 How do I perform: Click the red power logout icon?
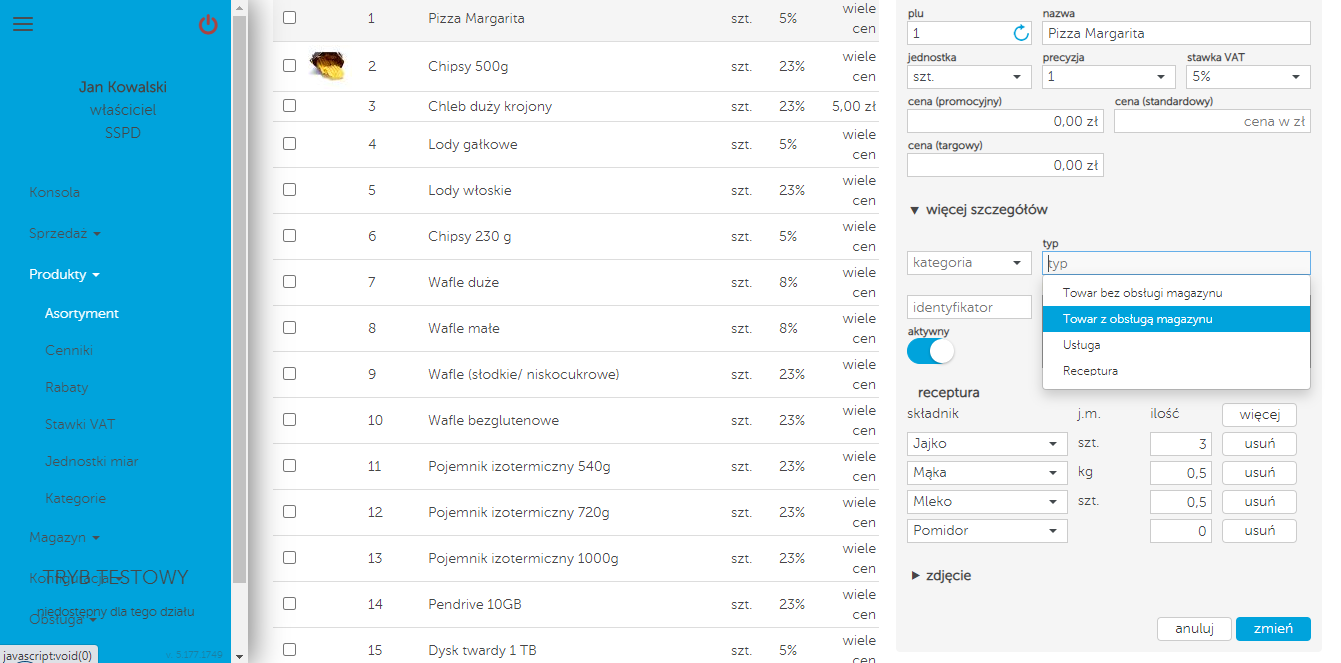pos(208,25)
